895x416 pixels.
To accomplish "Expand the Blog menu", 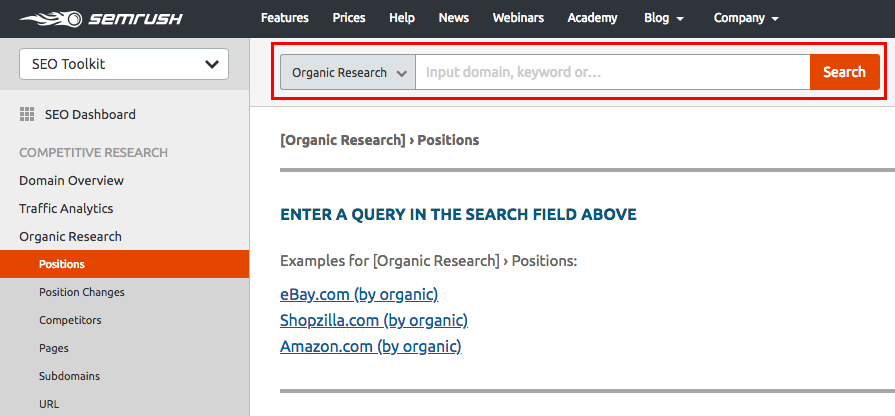I will point(663,18).
